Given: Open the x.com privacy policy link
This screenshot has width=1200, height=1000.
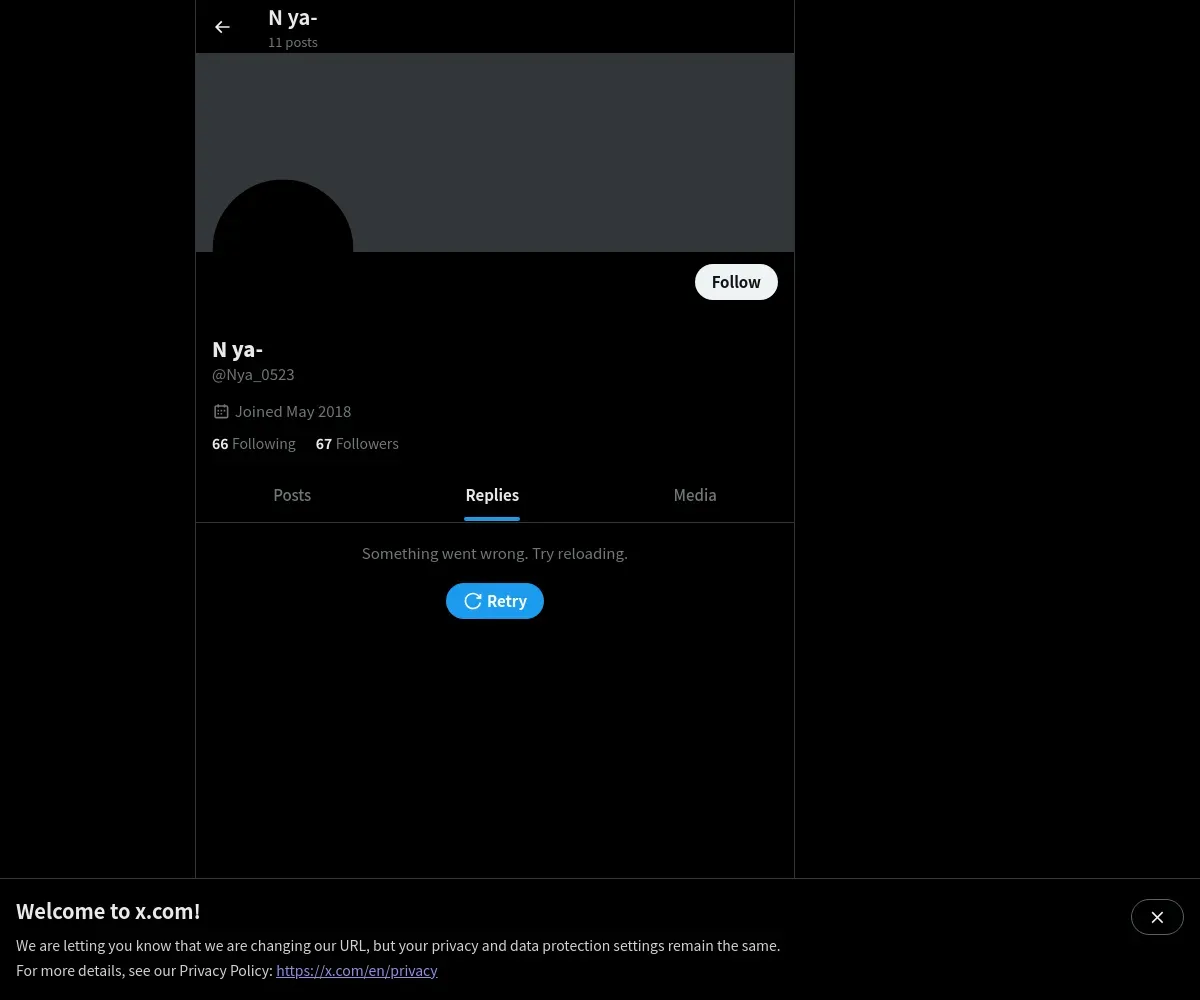Looking at the screenshot, I should tap(357, 970).
